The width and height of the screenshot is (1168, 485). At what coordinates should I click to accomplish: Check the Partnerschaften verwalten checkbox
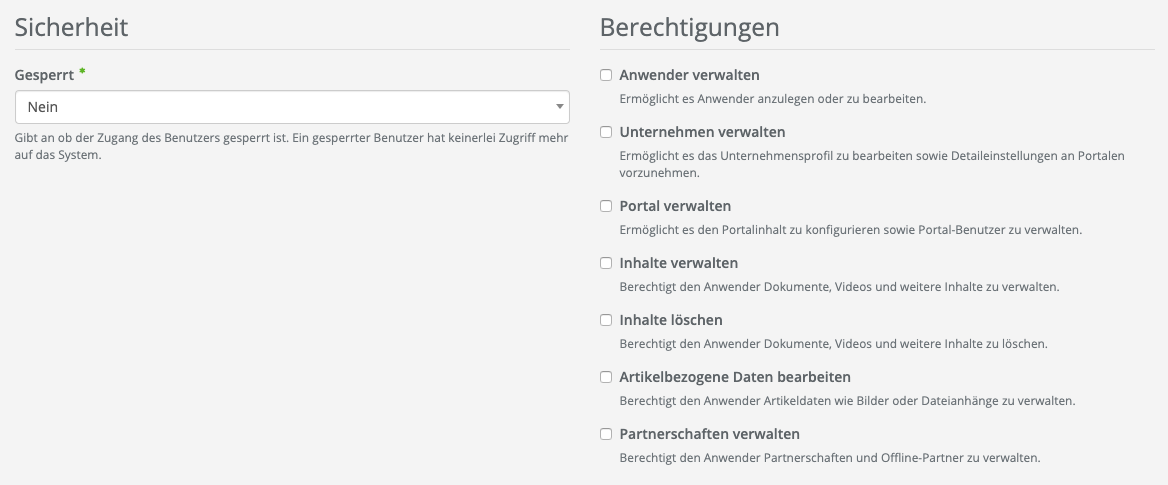[606, 434]
